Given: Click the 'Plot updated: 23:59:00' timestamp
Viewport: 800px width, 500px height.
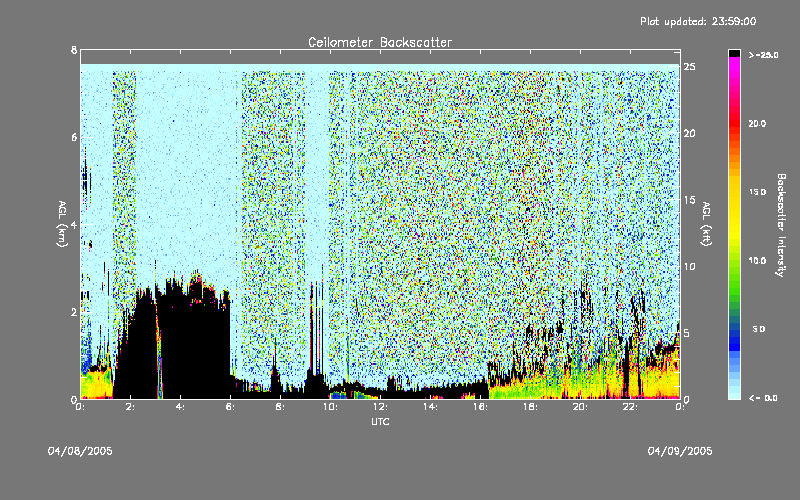Looking at the screenshot, I should pos(698,21).
